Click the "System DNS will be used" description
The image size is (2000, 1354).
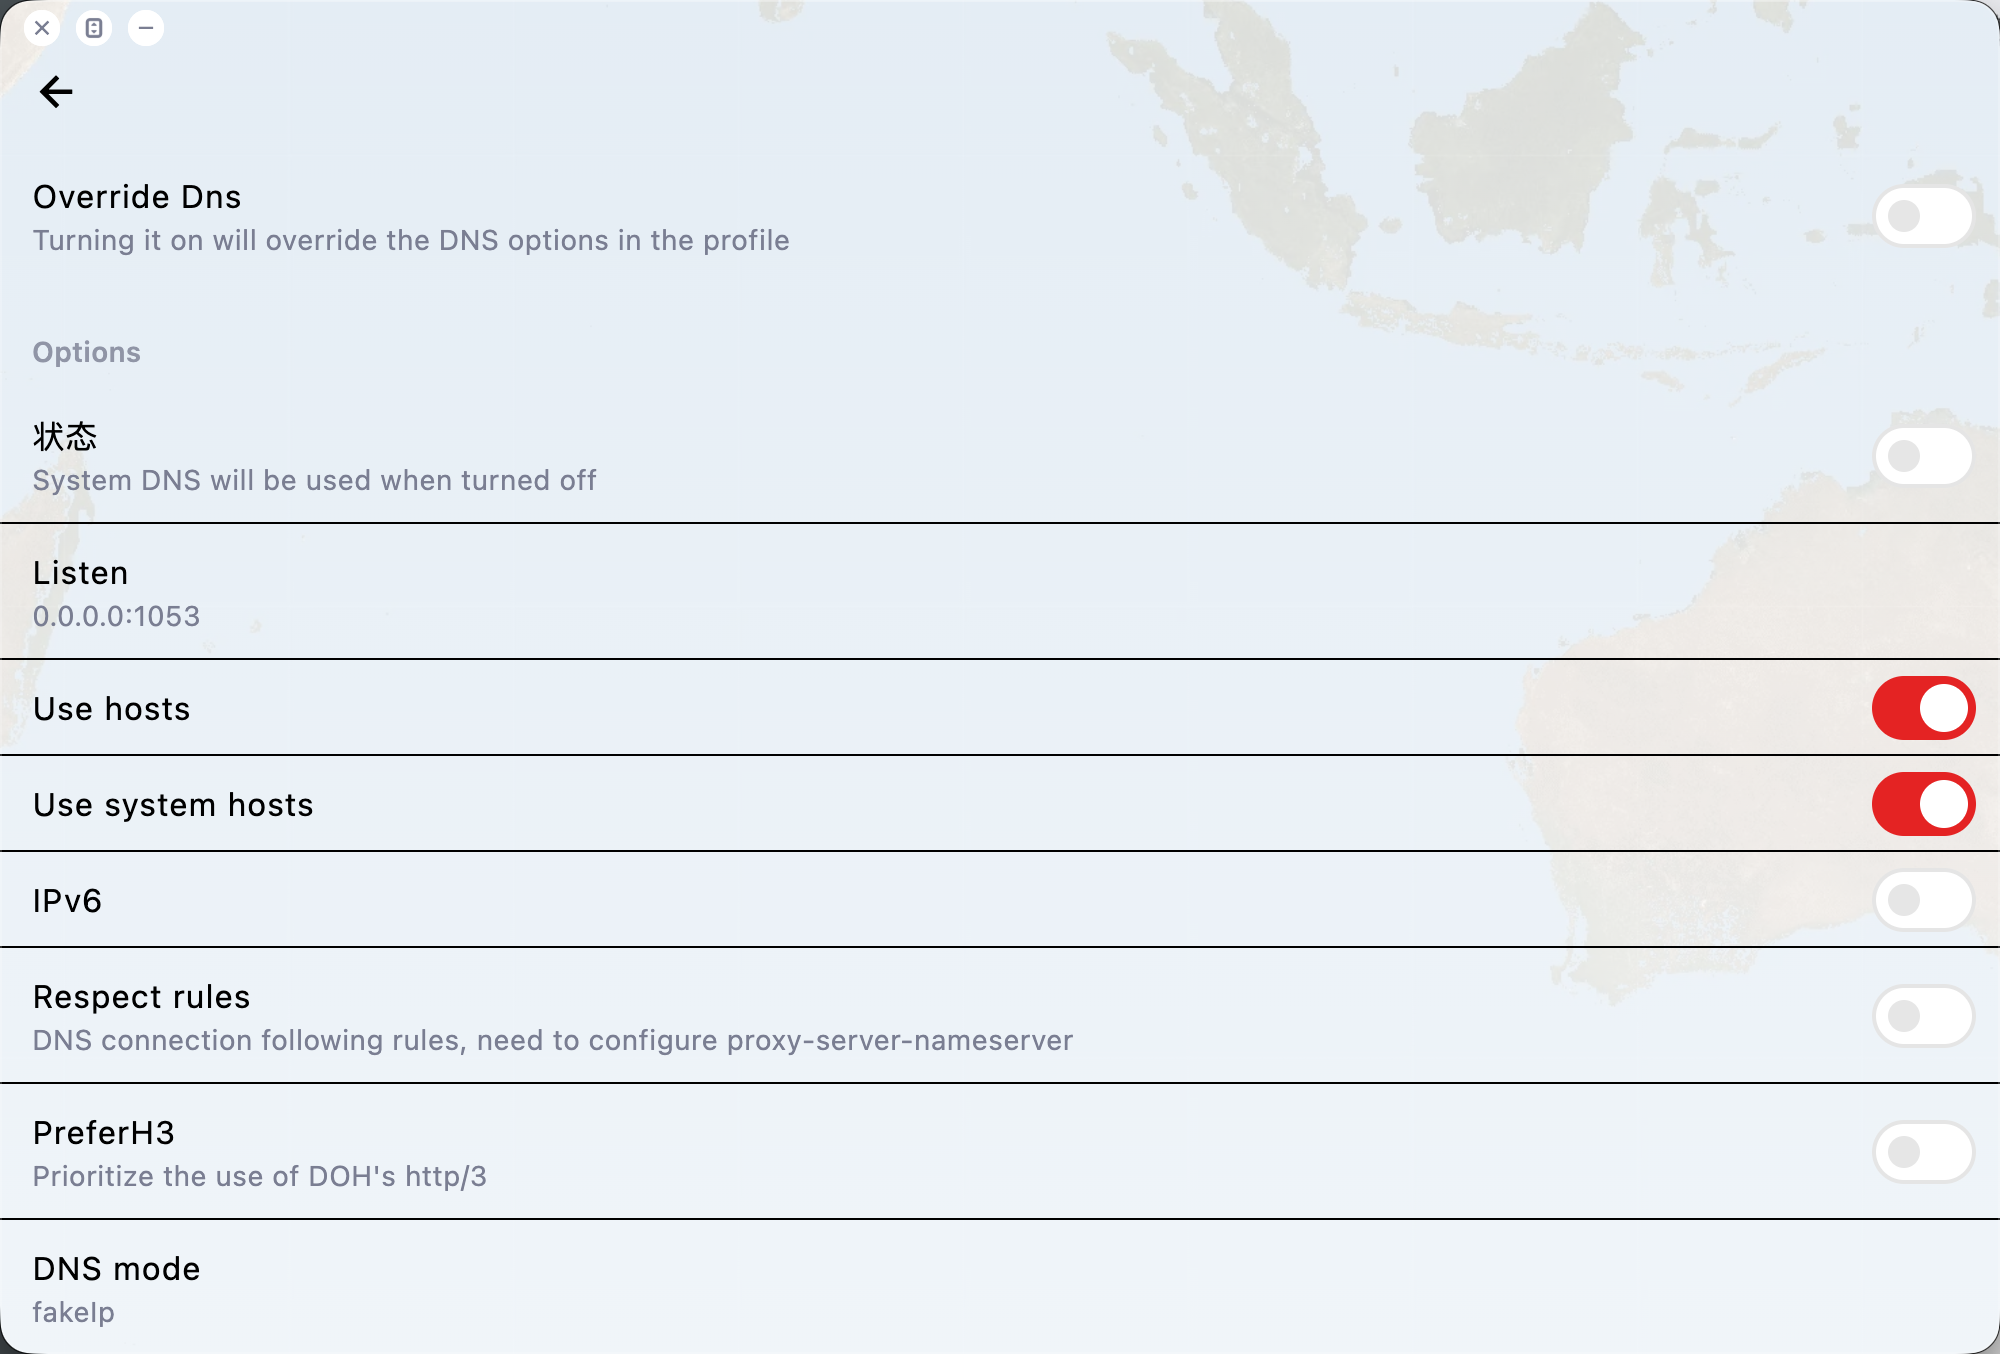click(314, 481)
